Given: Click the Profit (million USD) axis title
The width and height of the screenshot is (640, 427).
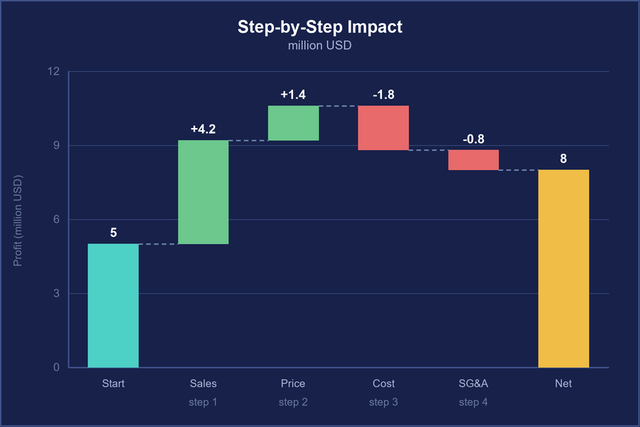Looking at the screenshot, I should pos(18,220).
